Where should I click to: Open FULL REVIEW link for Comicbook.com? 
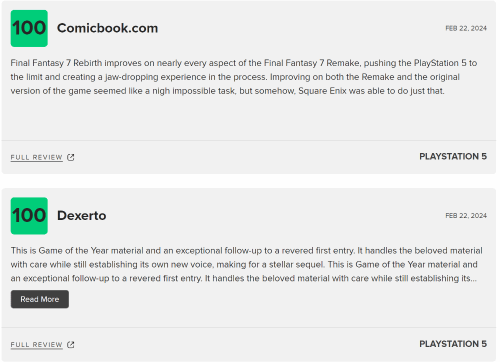pos(37,157)
